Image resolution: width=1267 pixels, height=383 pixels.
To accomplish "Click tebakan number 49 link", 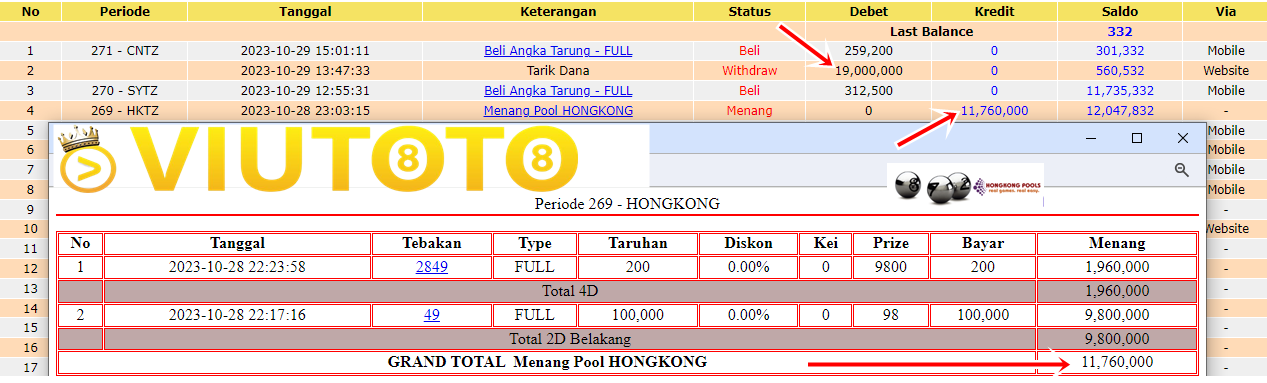I will (x=432, y=314).
